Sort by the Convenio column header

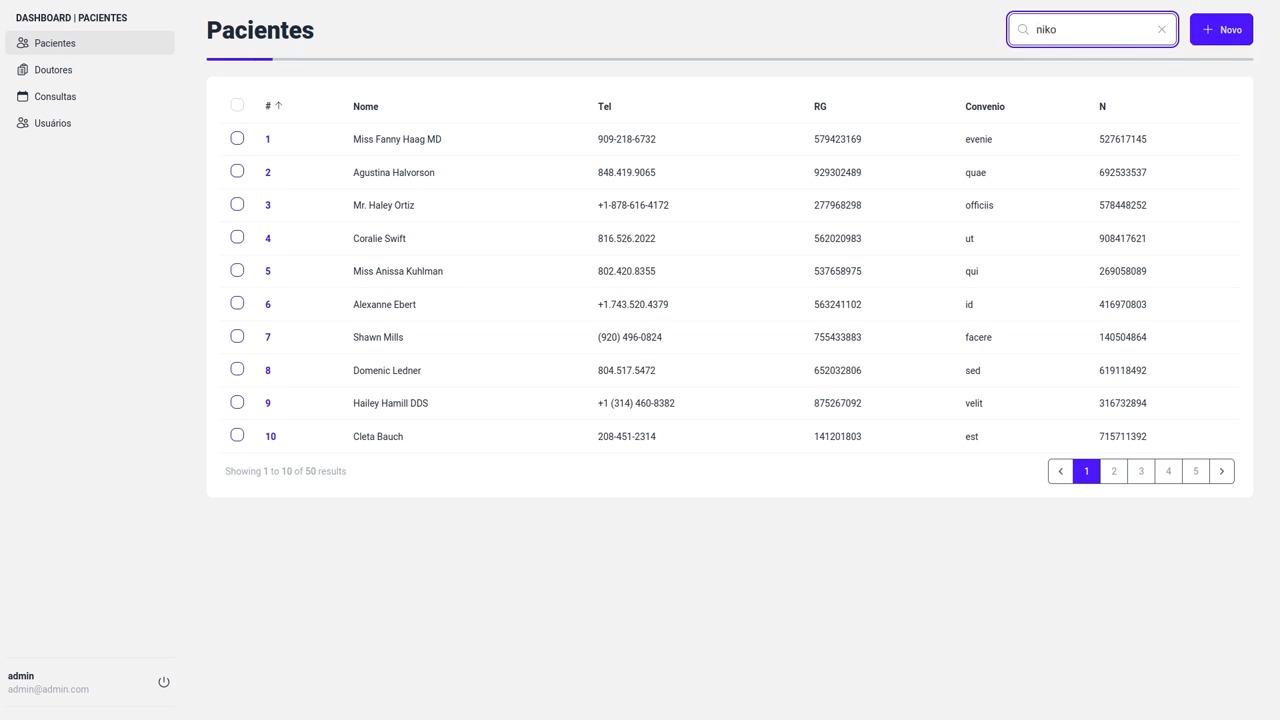click(x=985, y=107)
